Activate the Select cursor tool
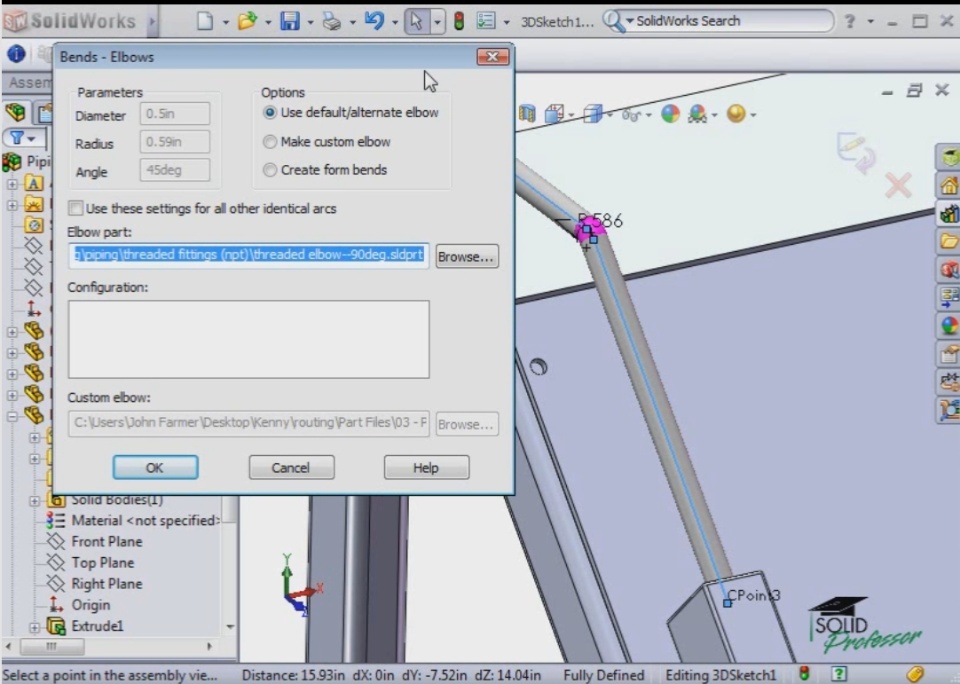The width and height of the screenshot is (960, 684). pos(416,21)
